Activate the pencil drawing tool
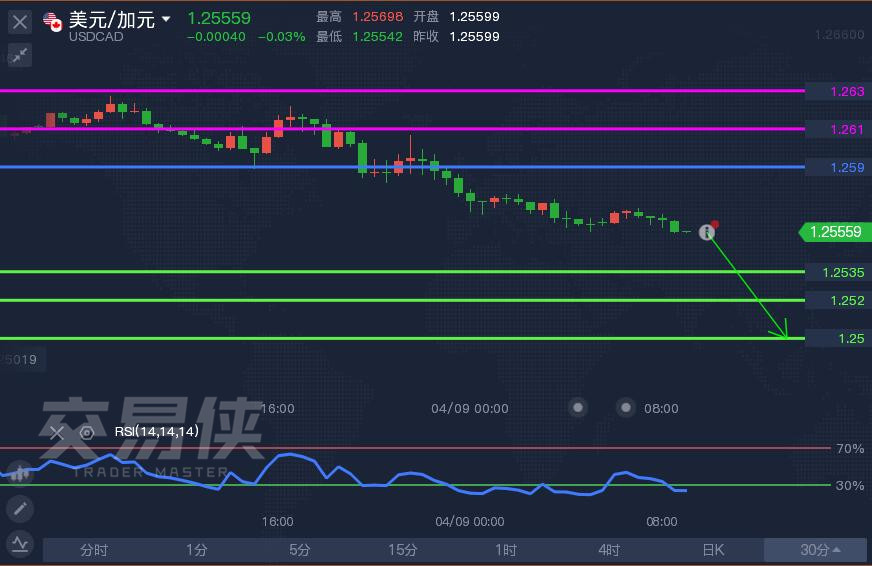Image resolution: width=872 pixels, height=566 pixels. pos(20,509)
